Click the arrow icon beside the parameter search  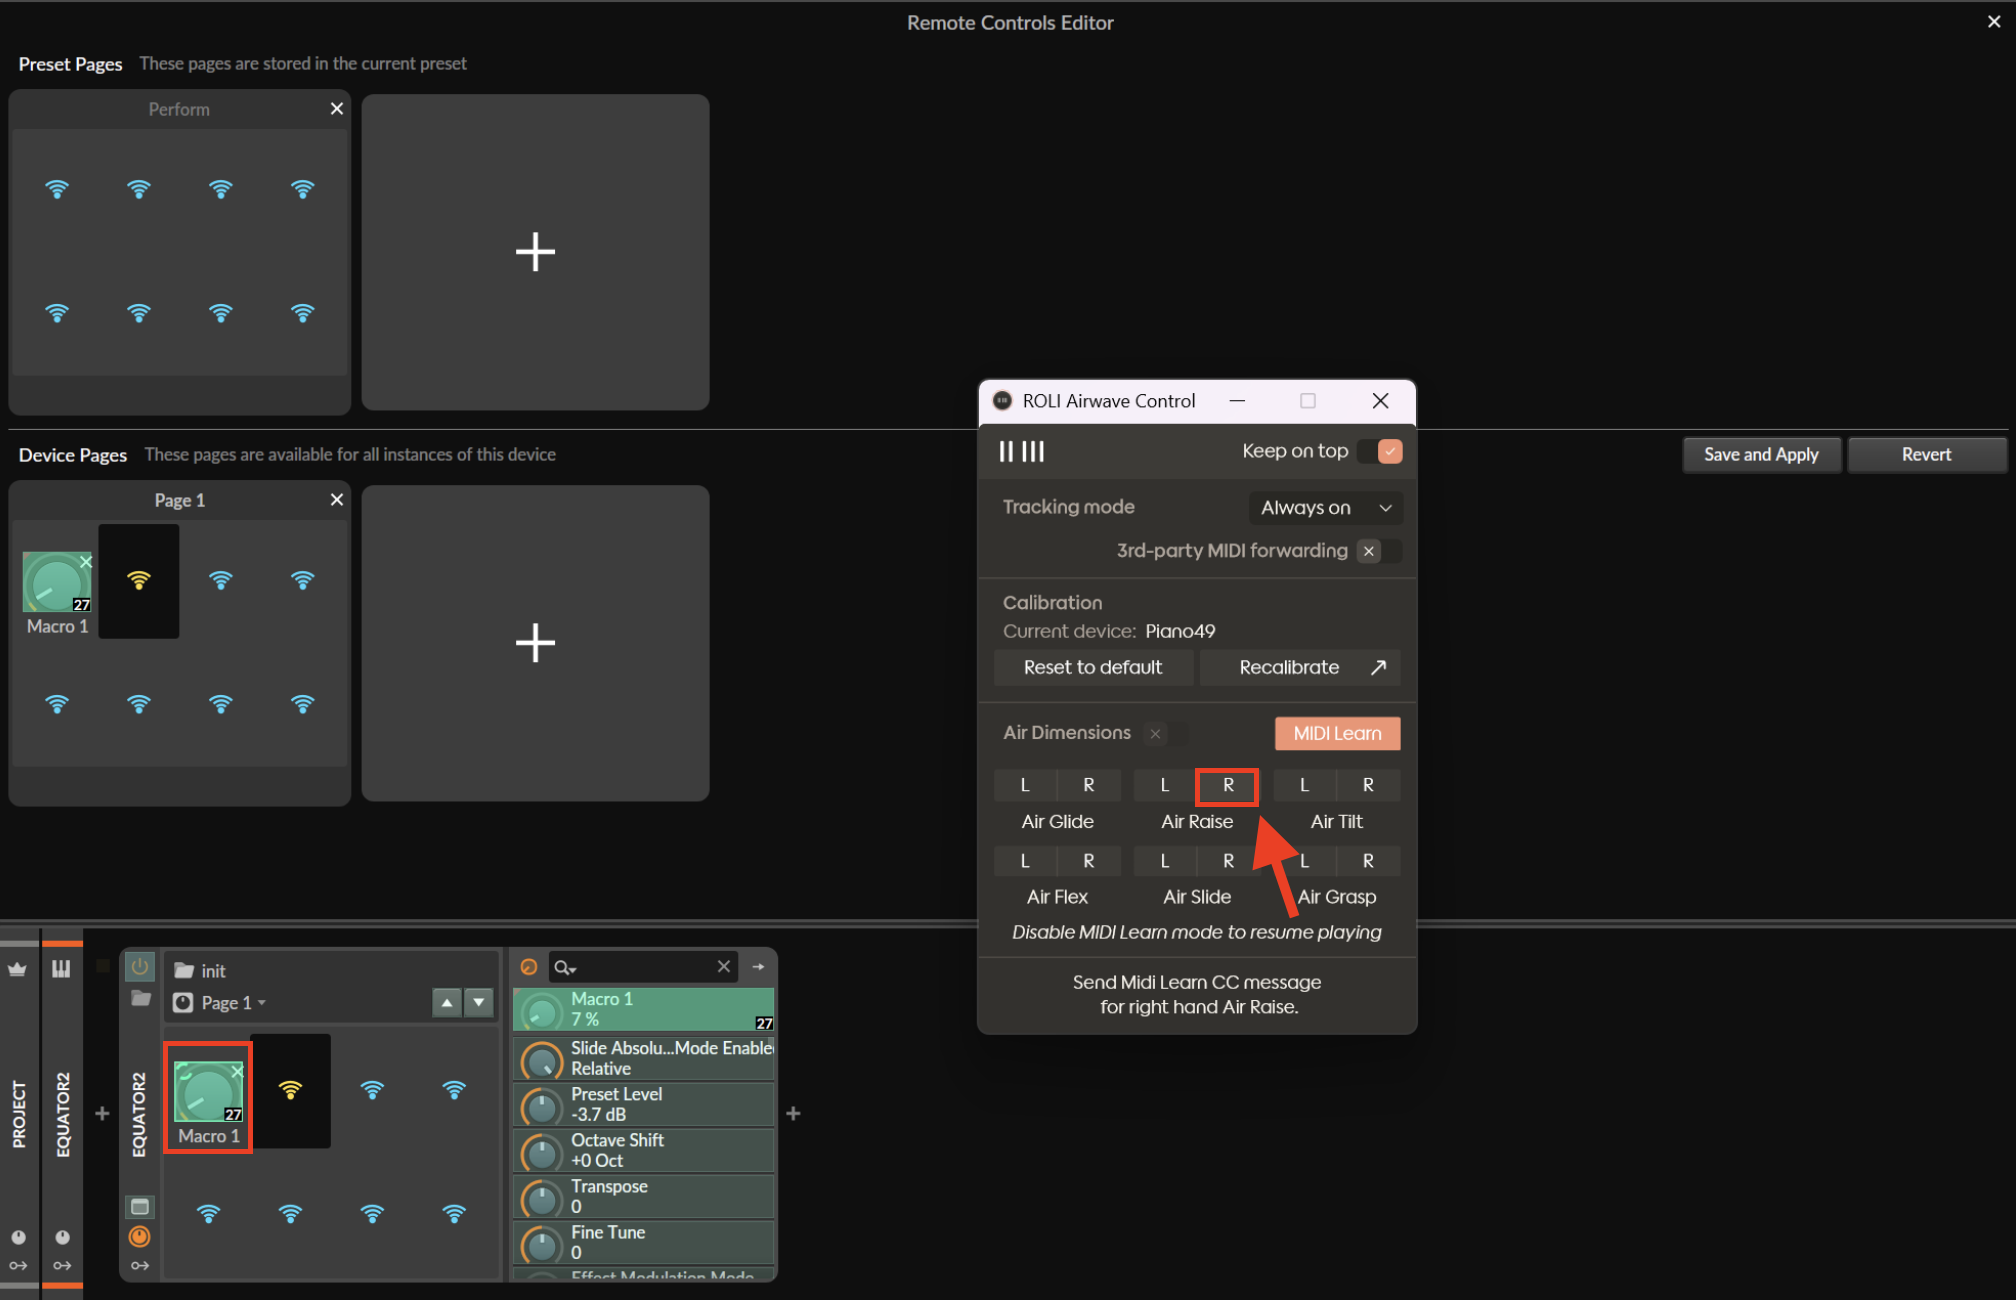click(758, 966)
